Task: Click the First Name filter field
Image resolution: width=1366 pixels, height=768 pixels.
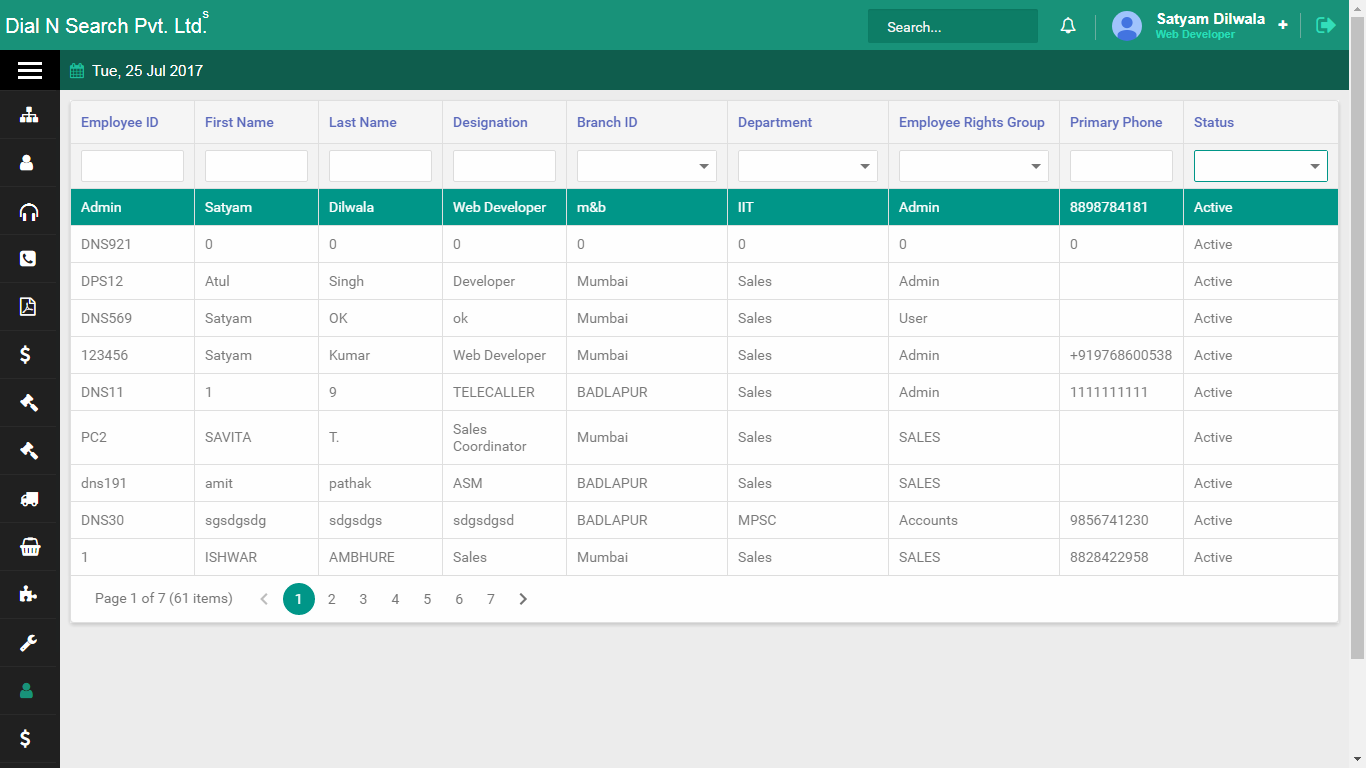Action: pyautogui.click(x=256, y=166)
